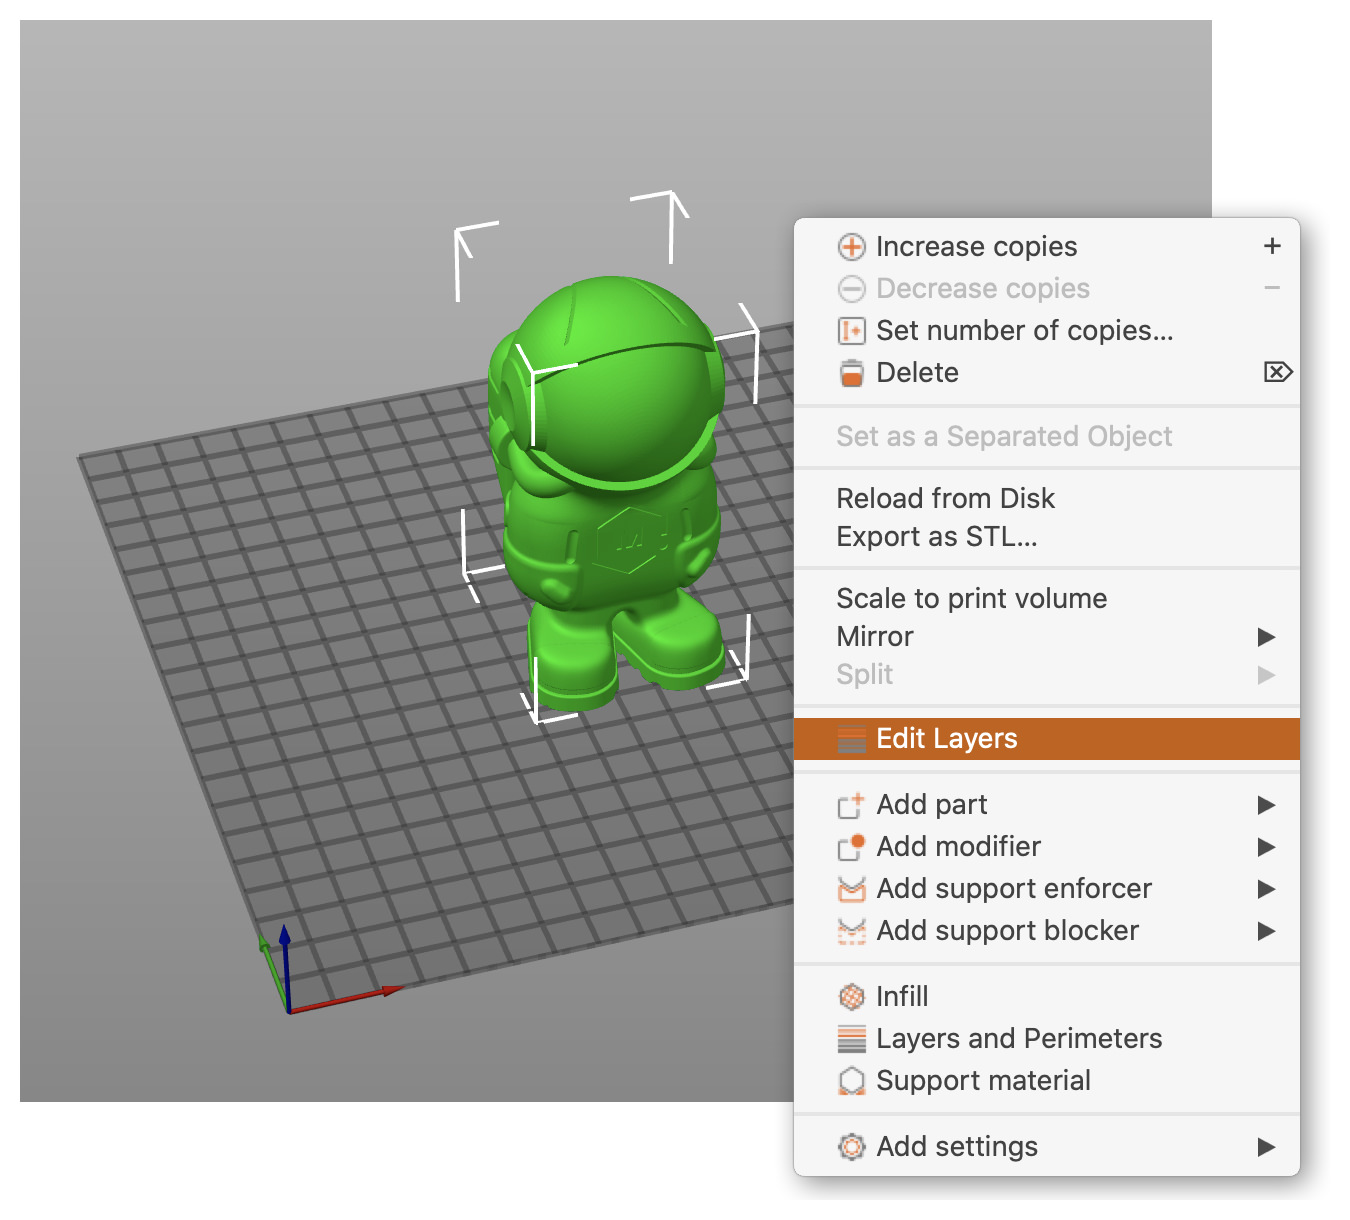Expand the Add support enforcer submenu arrow
The width and height of the screenshot is (1350, 1220).
[x=1266, y=889]
